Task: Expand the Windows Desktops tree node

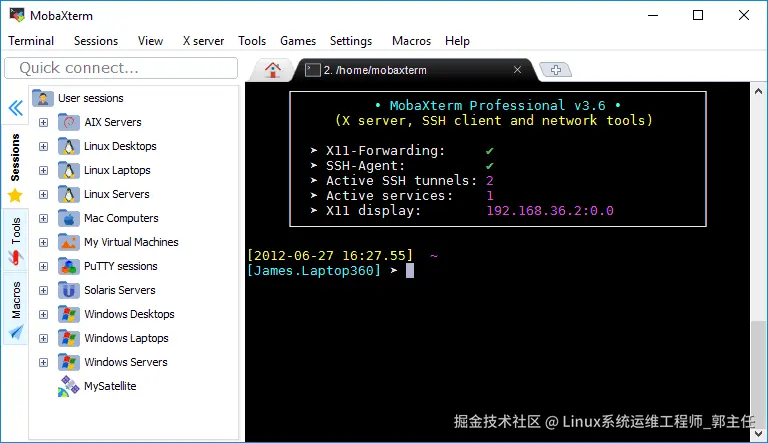Action: tap(44, 315)
